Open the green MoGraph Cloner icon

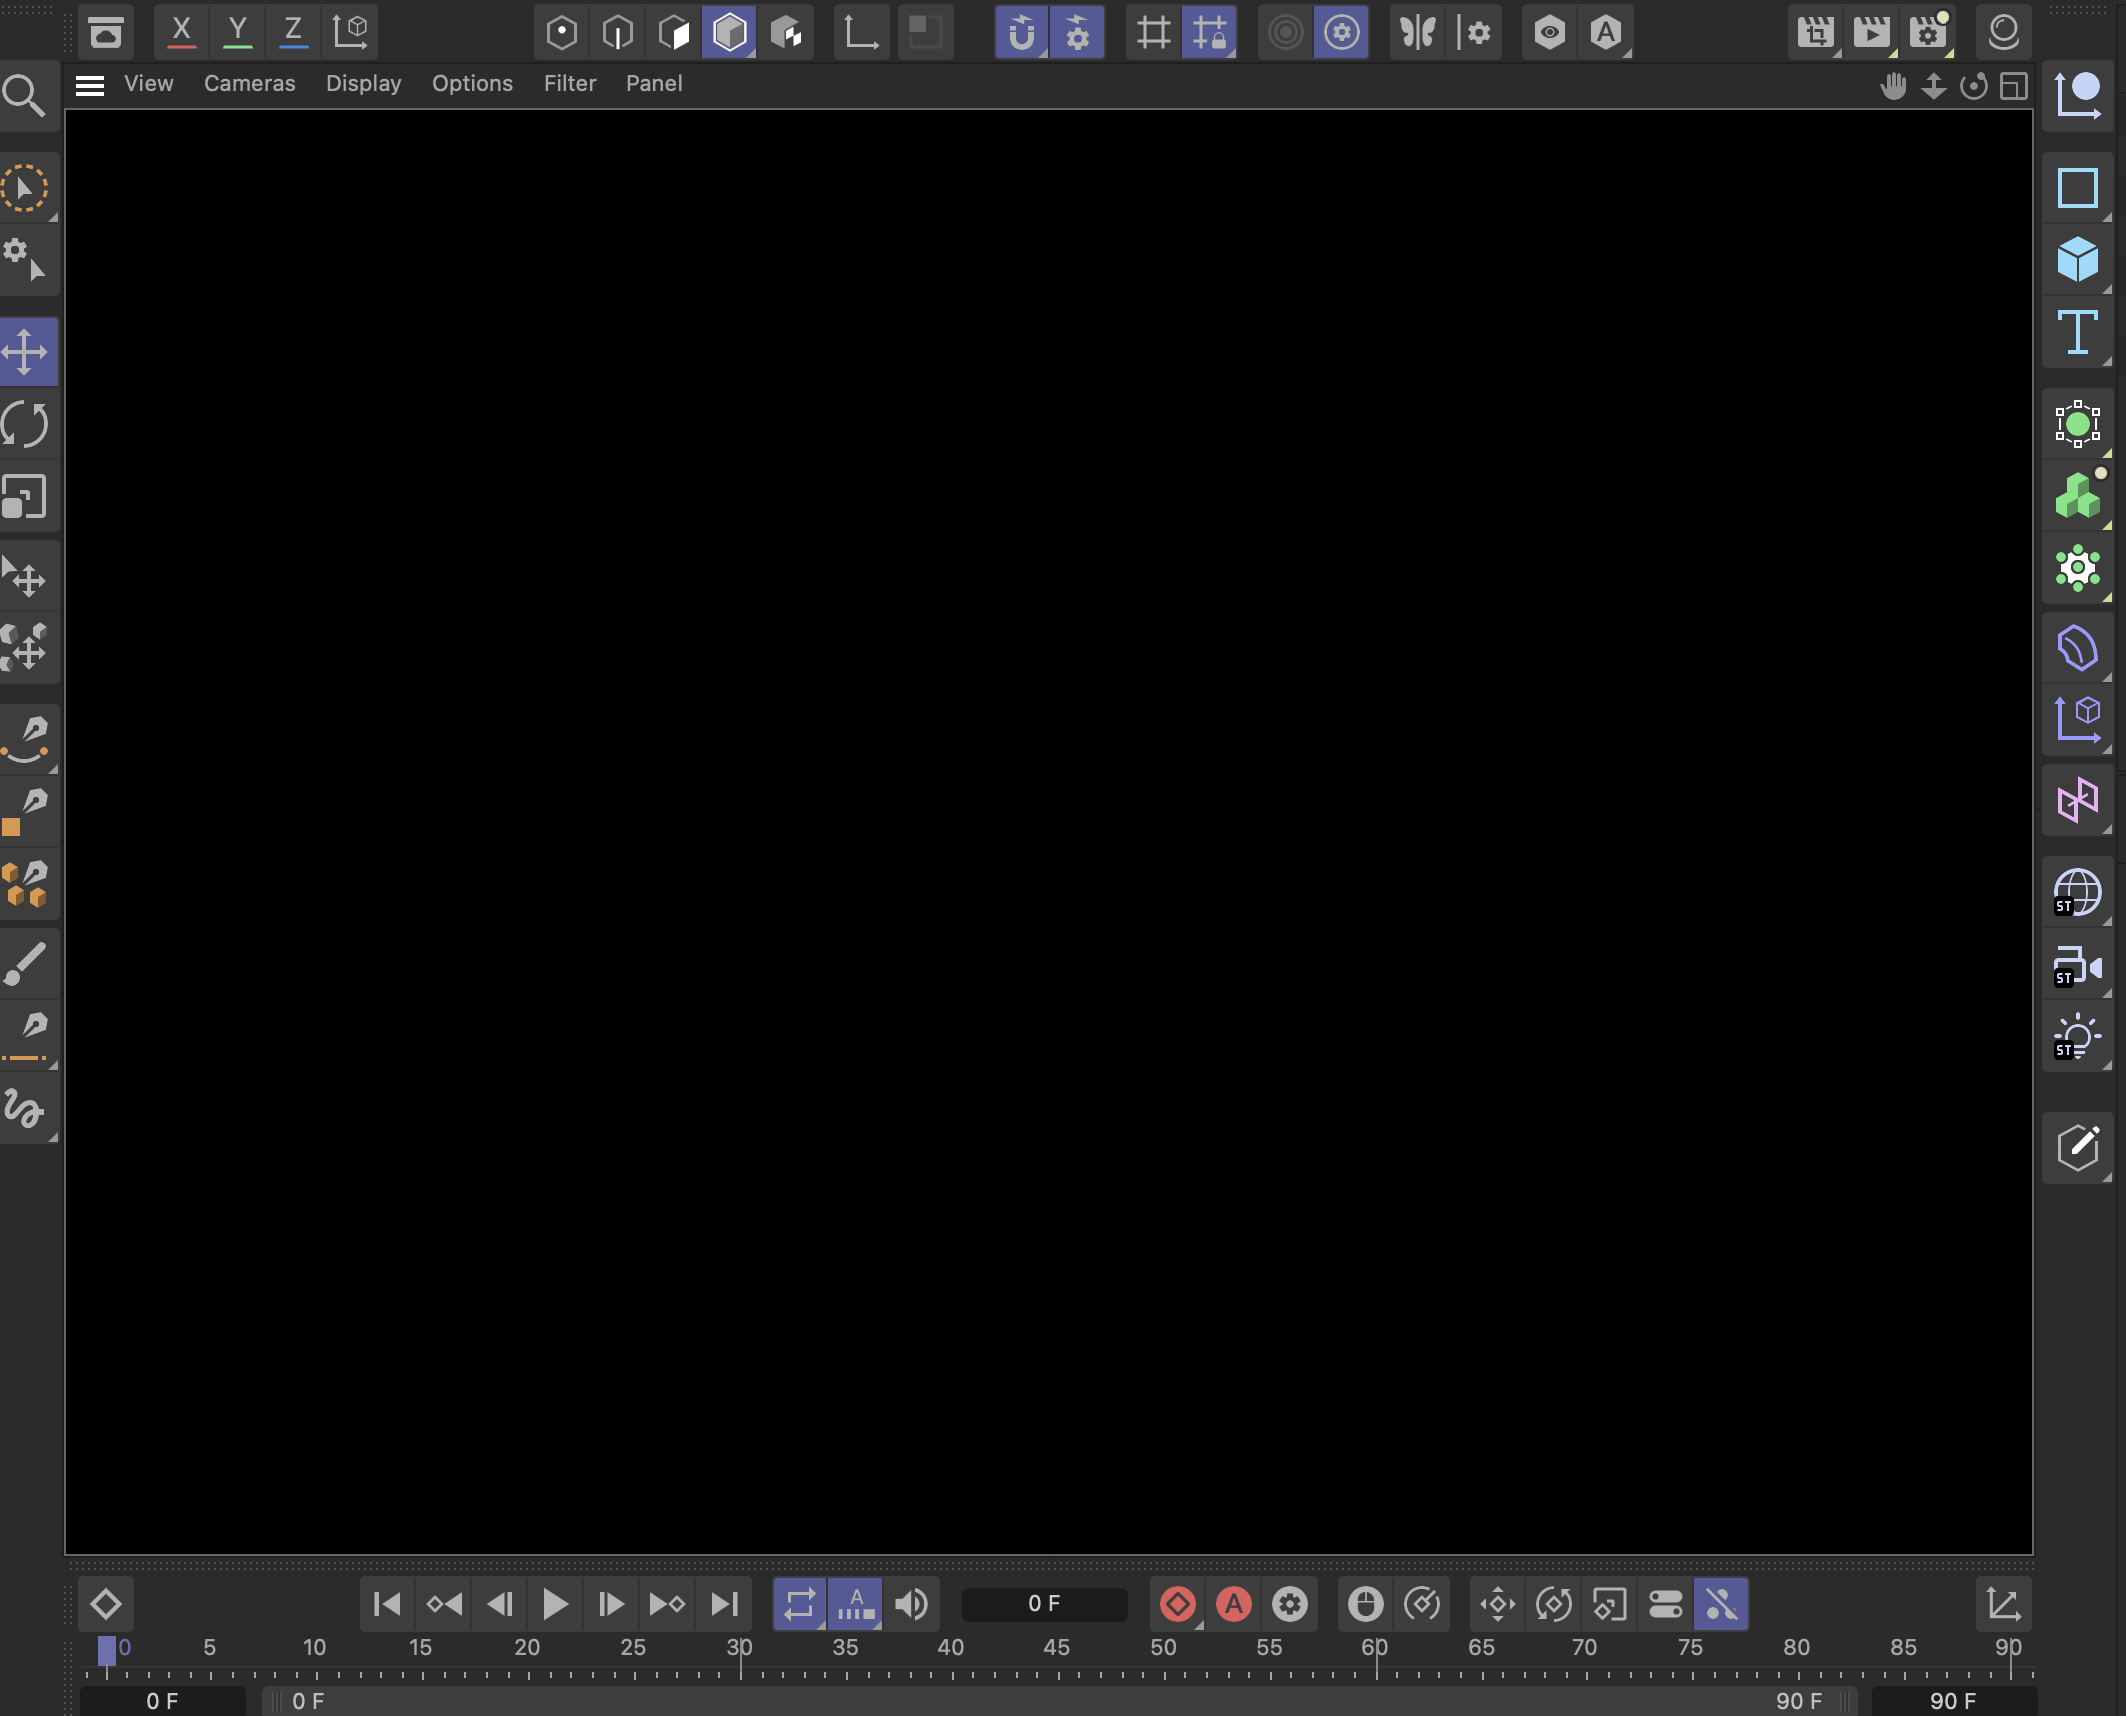[2077, 496]
